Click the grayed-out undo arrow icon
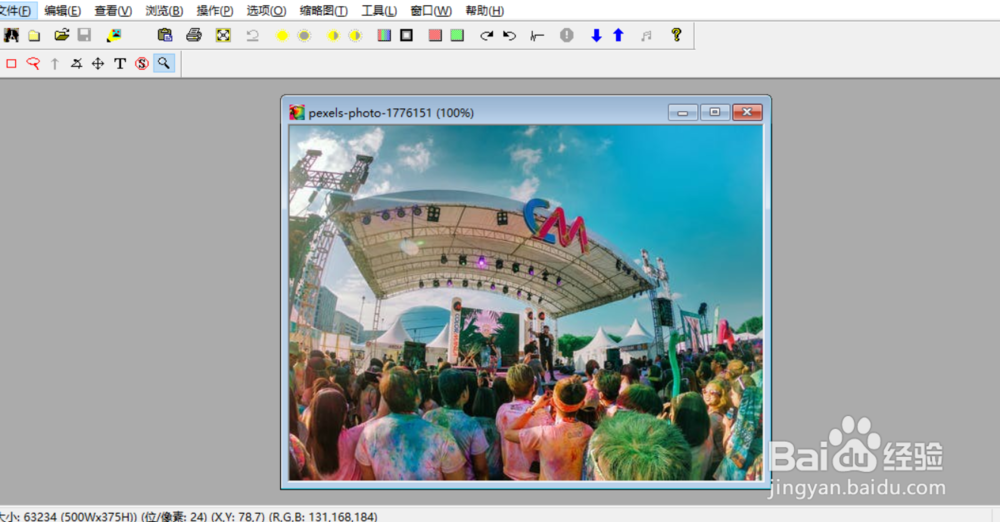This screenshot has width=1000, height=522. [x=253, y=35]
